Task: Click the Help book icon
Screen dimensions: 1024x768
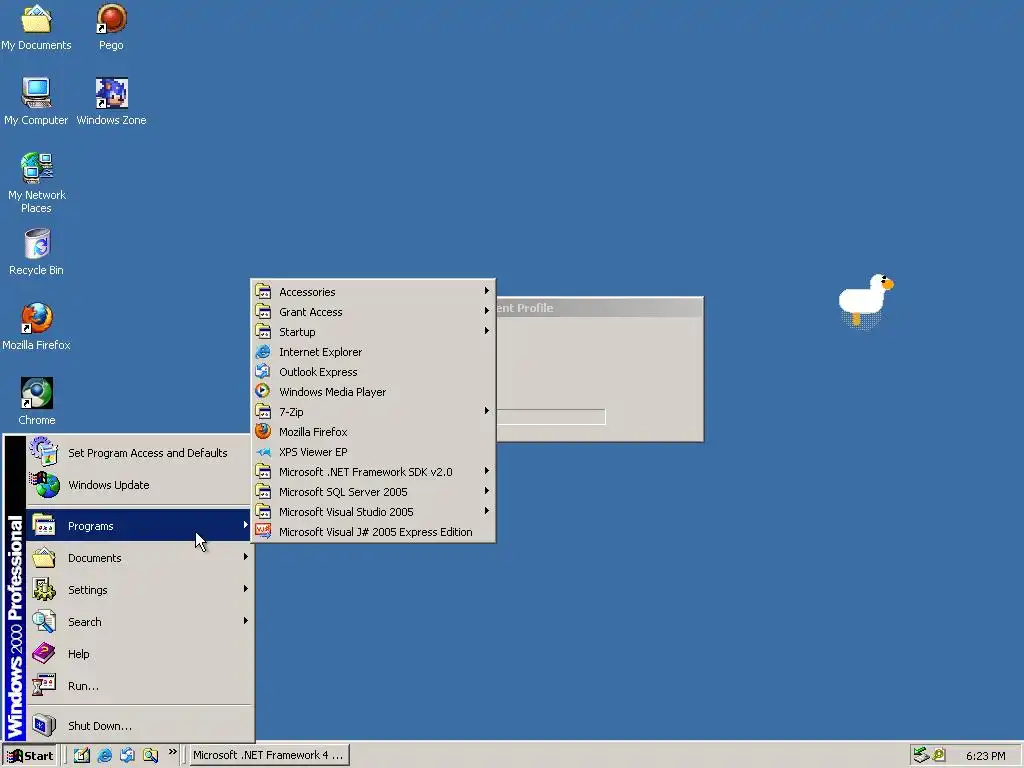Action: pyautogui.click(x=44, y=653)
